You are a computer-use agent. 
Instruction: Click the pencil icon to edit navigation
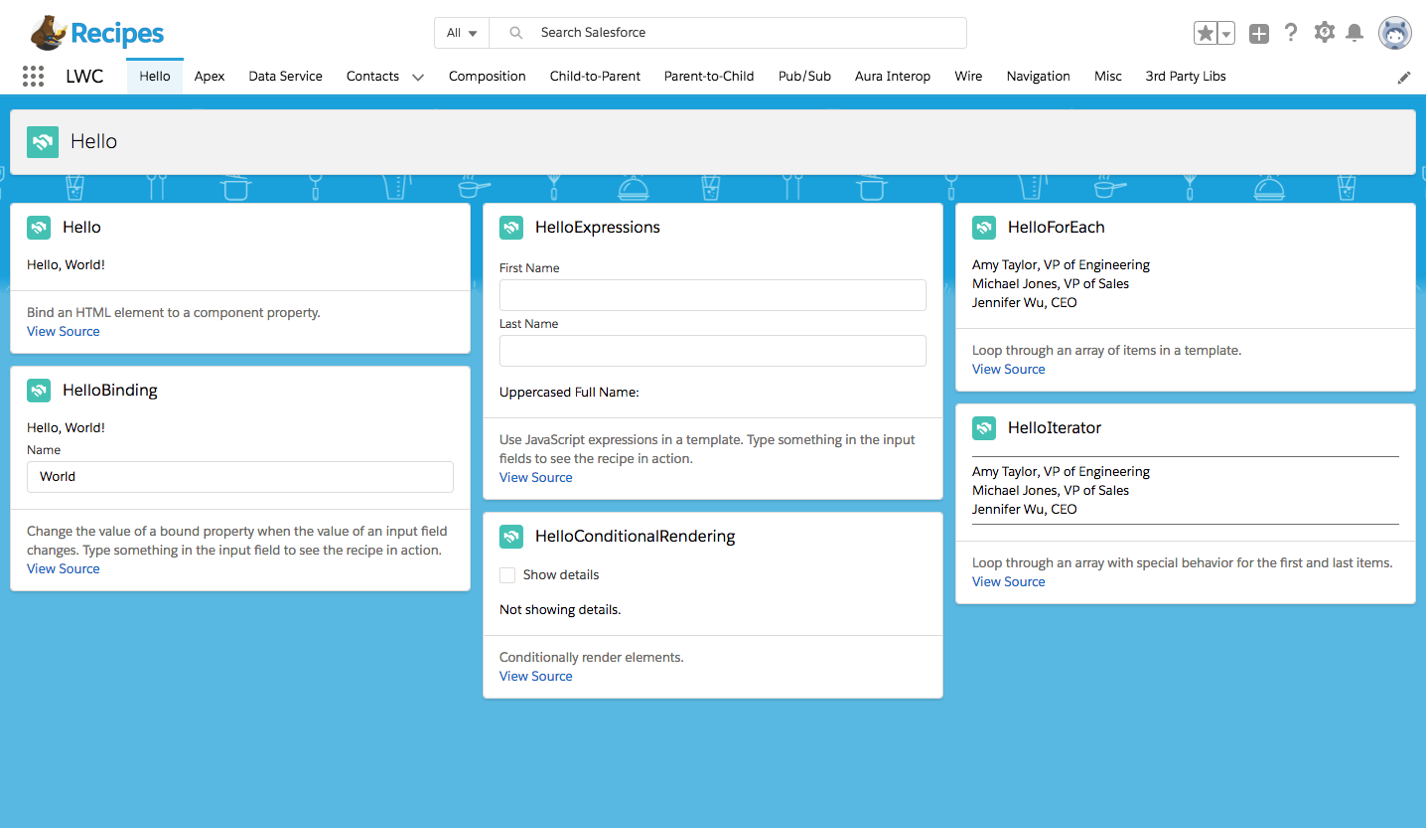point(1404,77)
